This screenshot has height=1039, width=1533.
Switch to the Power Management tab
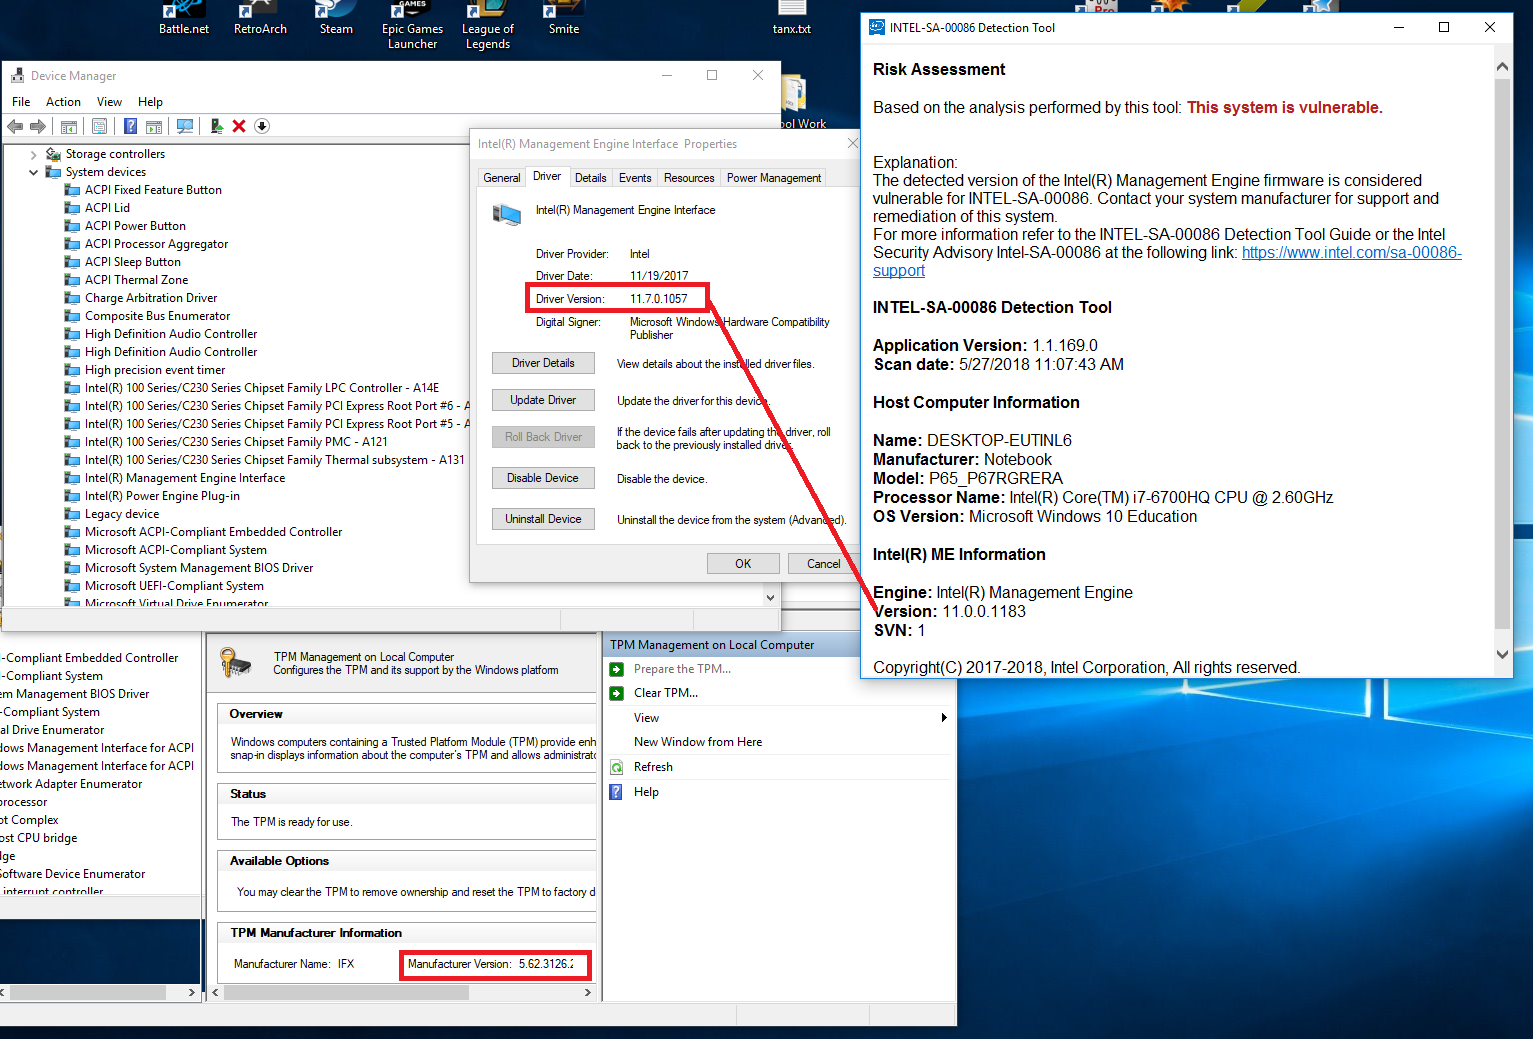point(774,178)
